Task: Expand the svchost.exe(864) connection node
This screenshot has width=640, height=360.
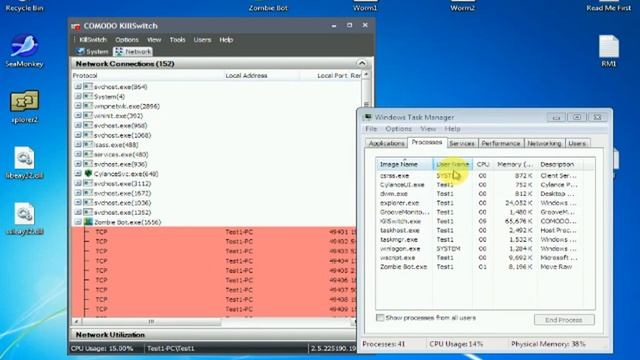Action: pyautogui.click(x=78, y=87)
